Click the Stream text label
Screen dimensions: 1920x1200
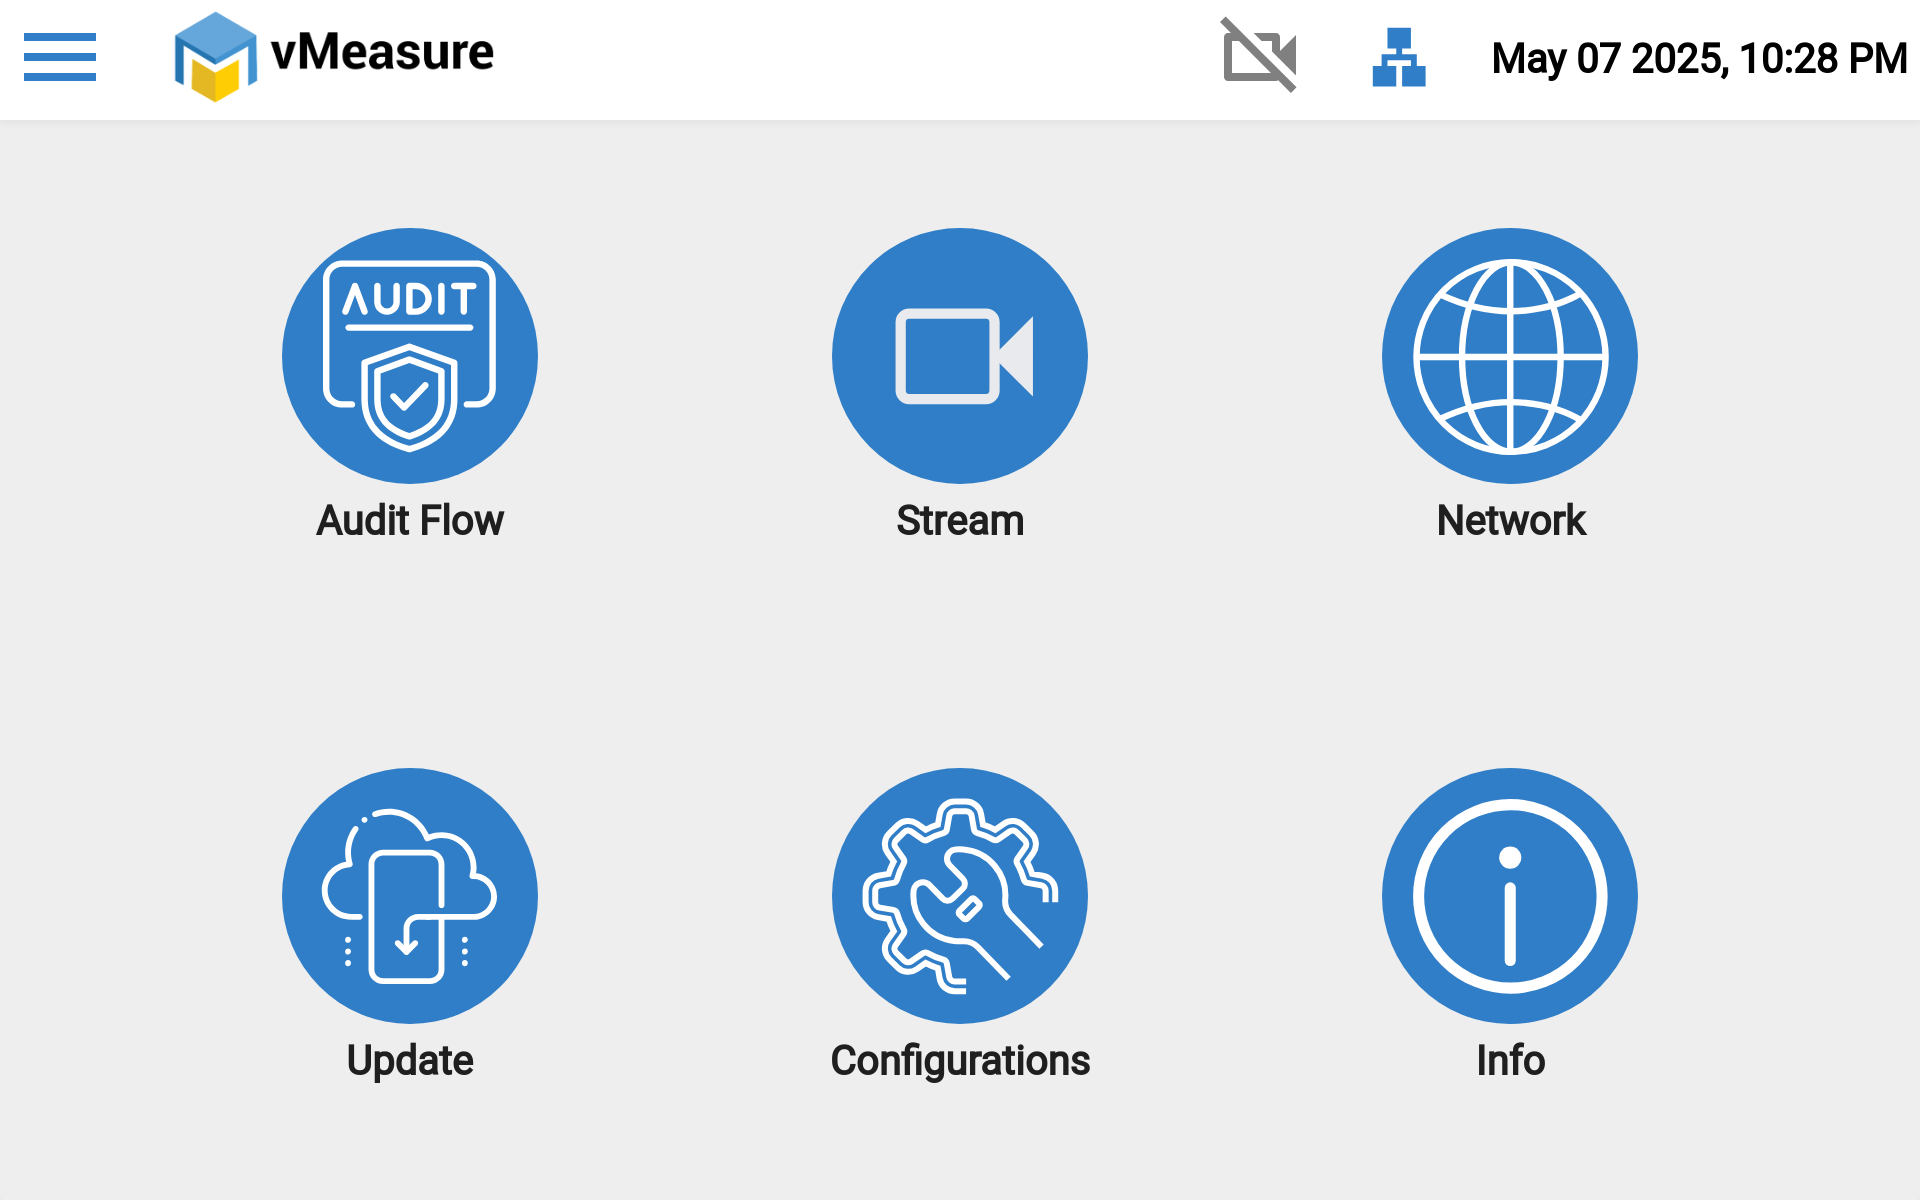point(960,521)
